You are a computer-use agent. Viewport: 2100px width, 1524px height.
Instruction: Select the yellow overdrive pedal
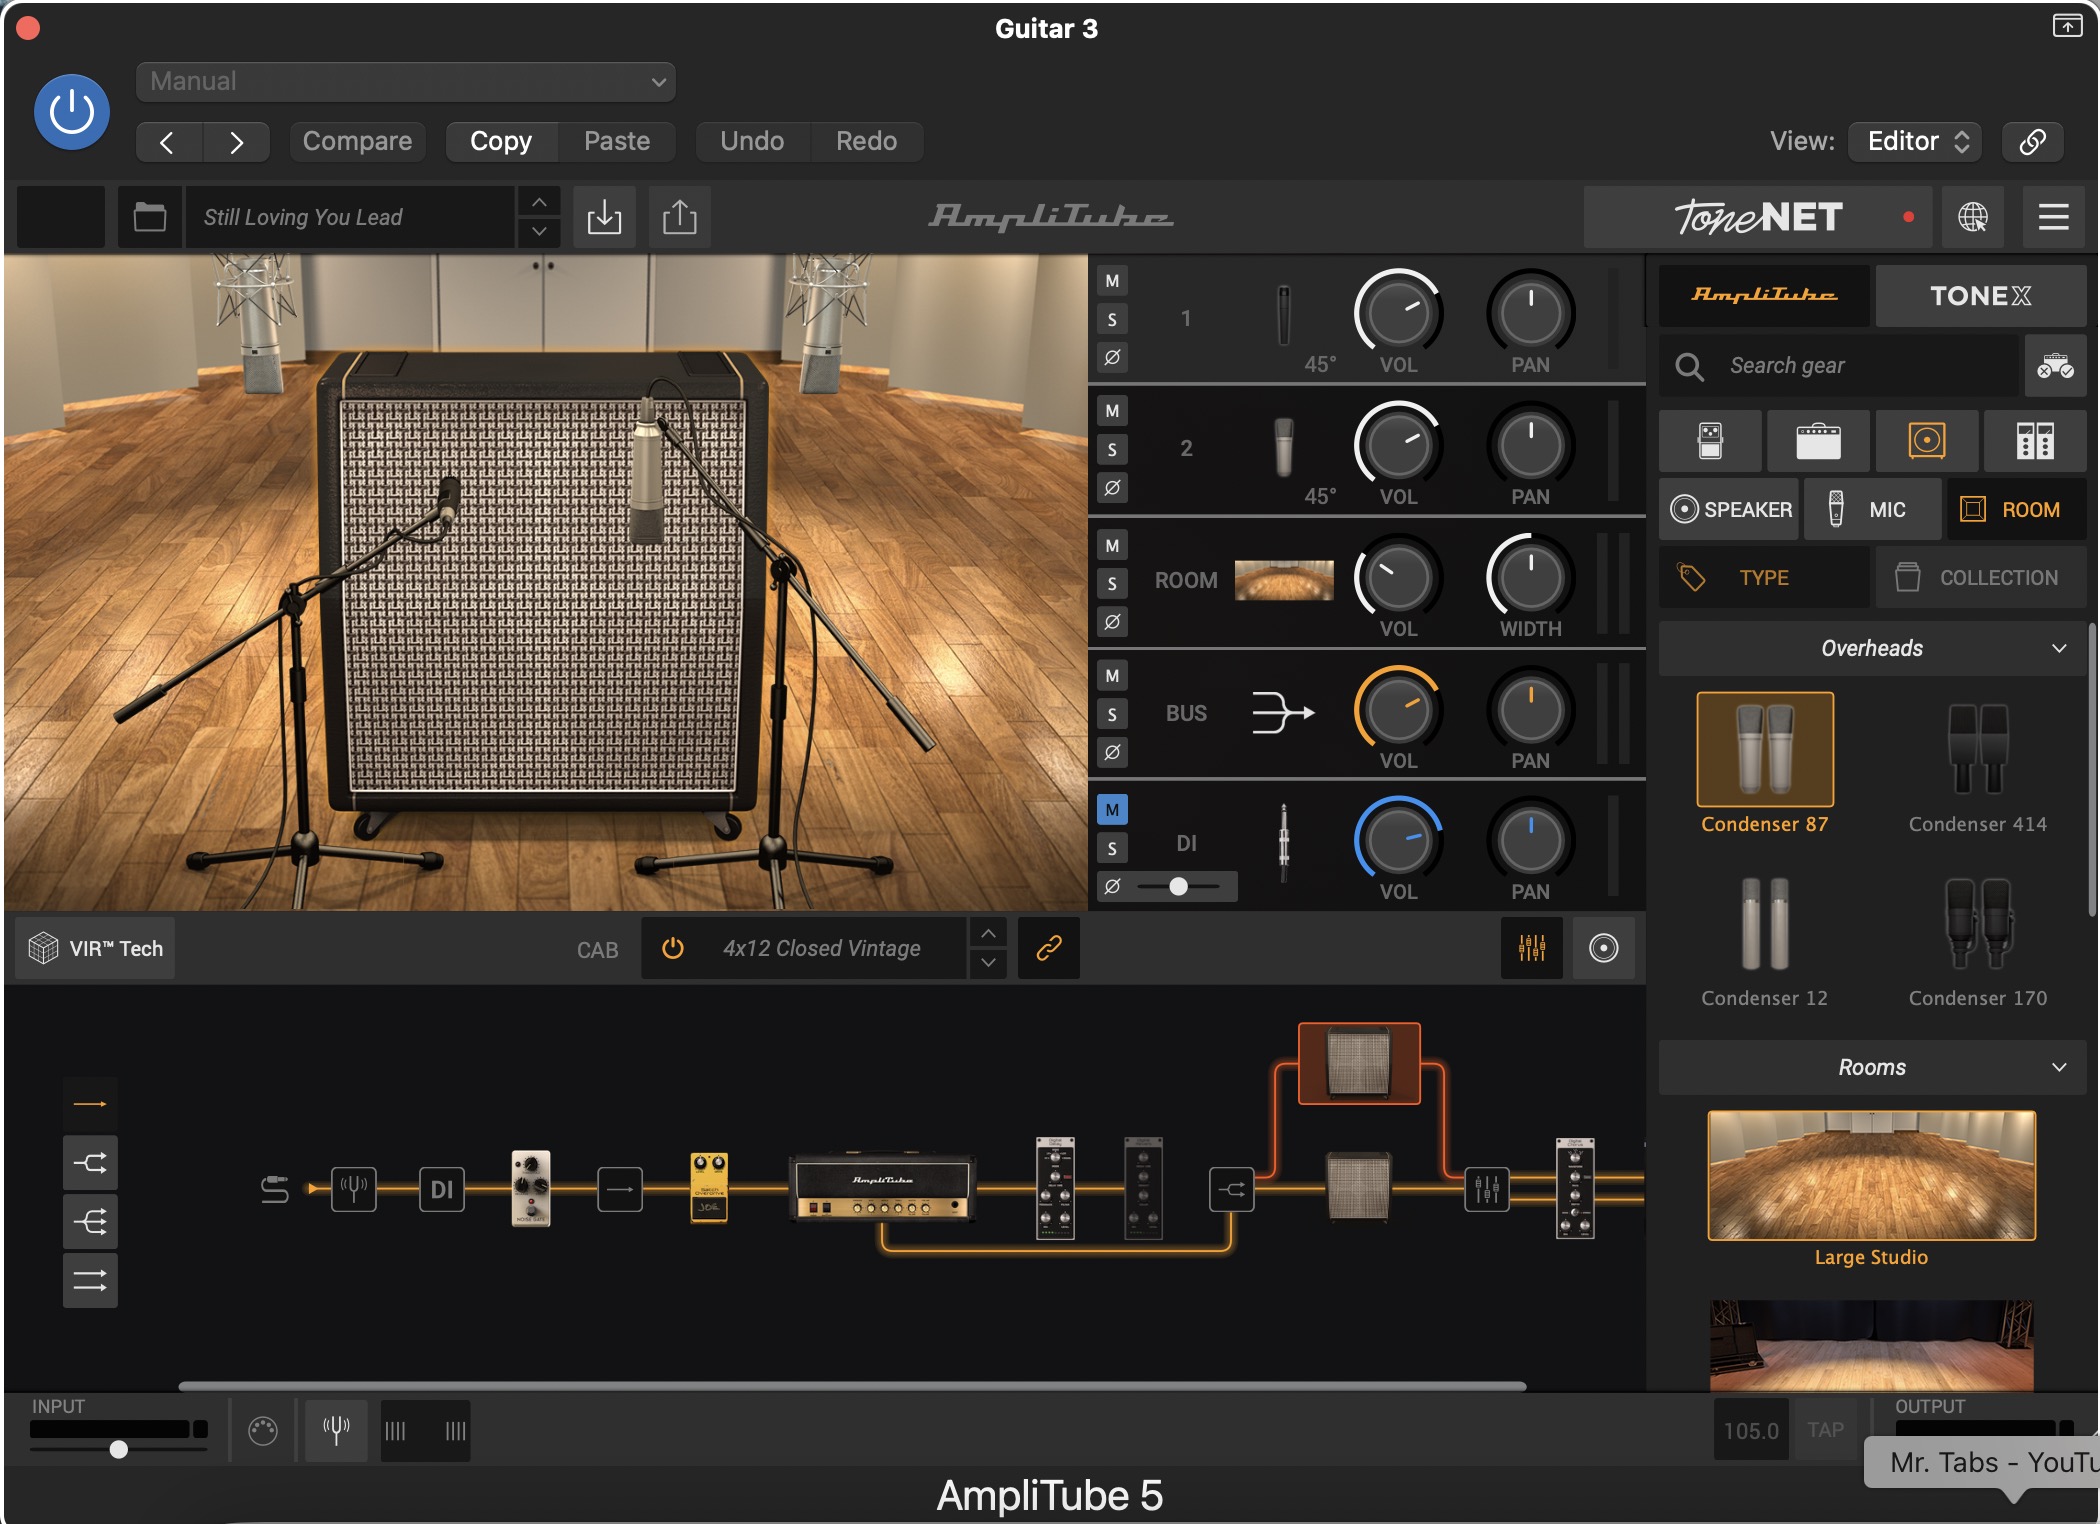[x=709, y=1188]
